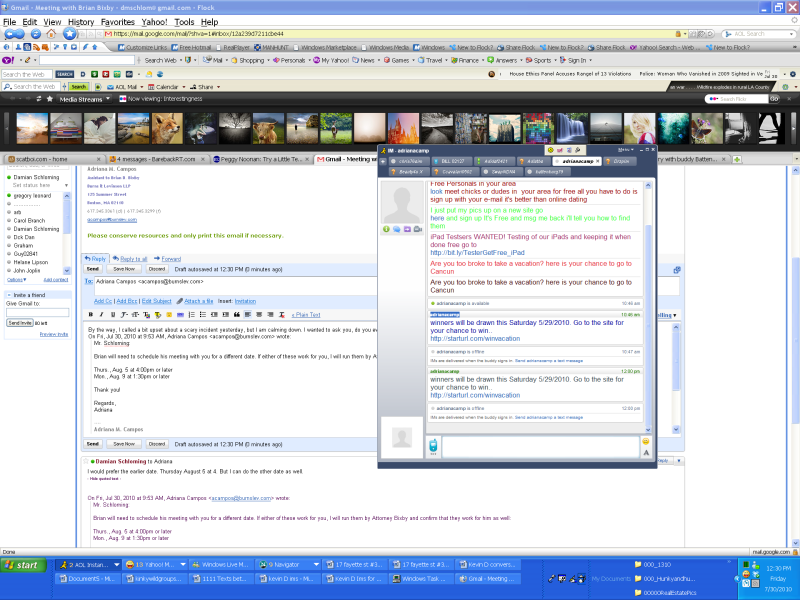
Task: Click the Reload page icon
Action: 36,34
